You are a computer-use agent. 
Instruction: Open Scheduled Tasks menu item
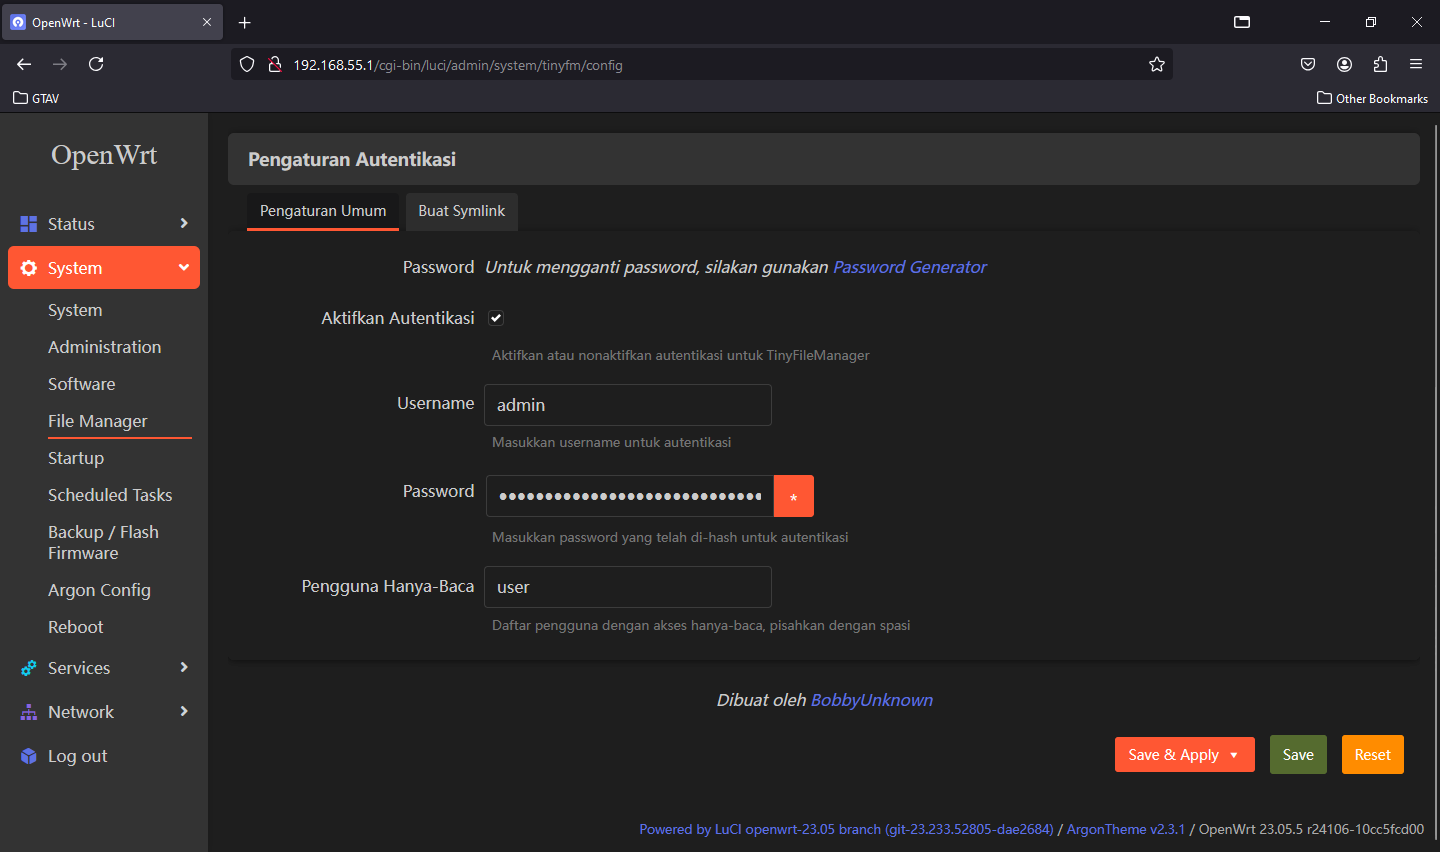point(110,495)
